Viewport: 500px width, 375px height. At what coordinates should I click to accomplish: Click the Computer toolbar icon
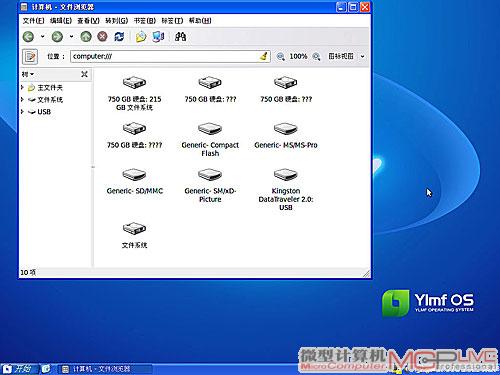click(158, 37)
